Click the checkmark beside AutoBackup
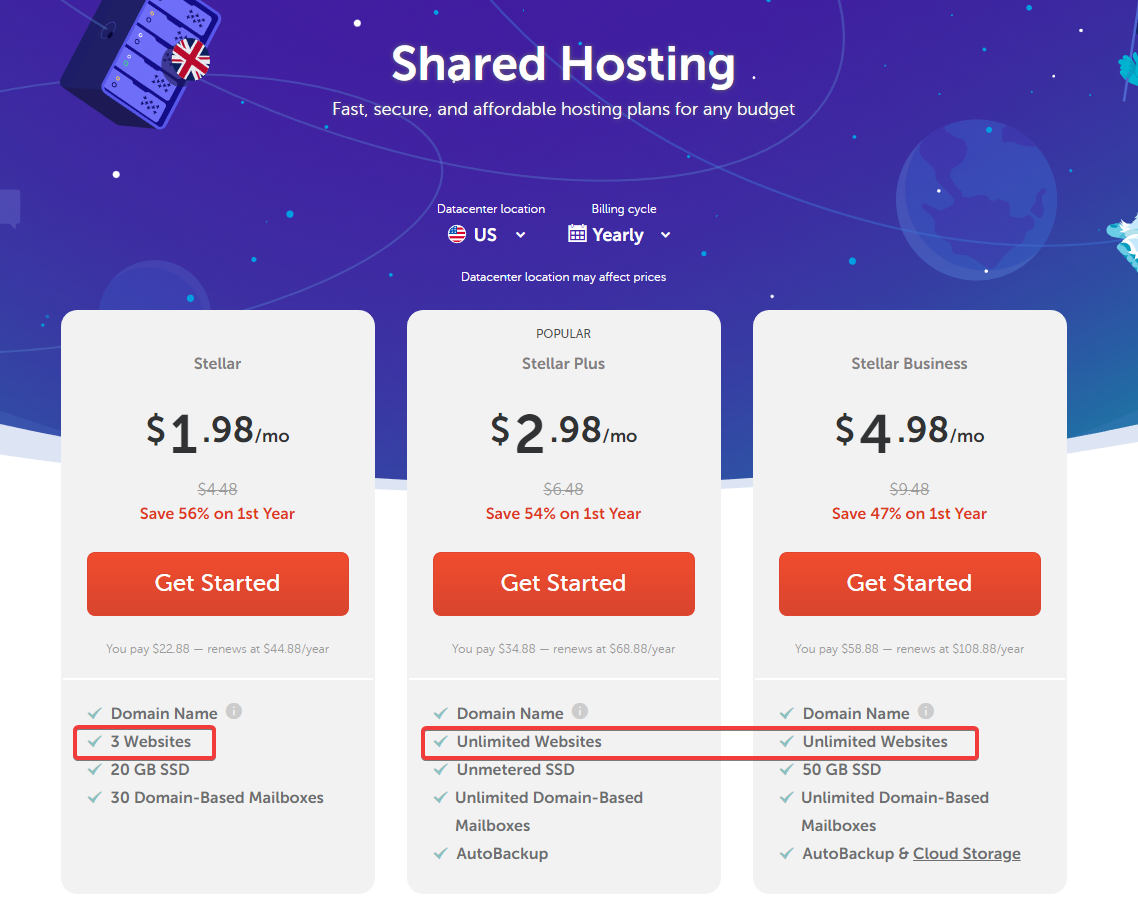1138x921 pixels. click(440, 853)
